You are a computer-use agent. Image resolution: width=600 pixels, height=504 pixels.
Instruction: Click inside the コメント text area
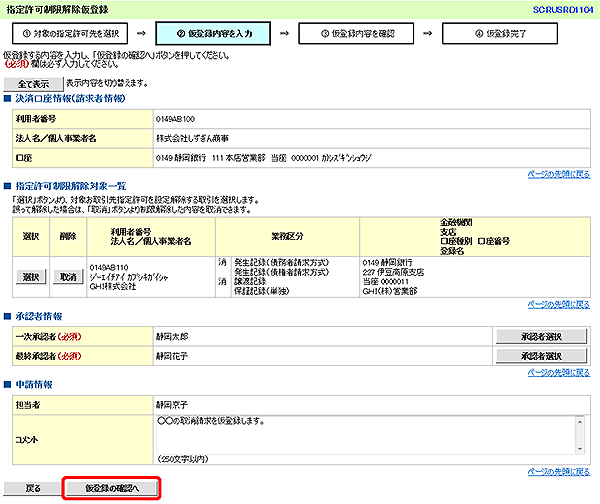360,433
